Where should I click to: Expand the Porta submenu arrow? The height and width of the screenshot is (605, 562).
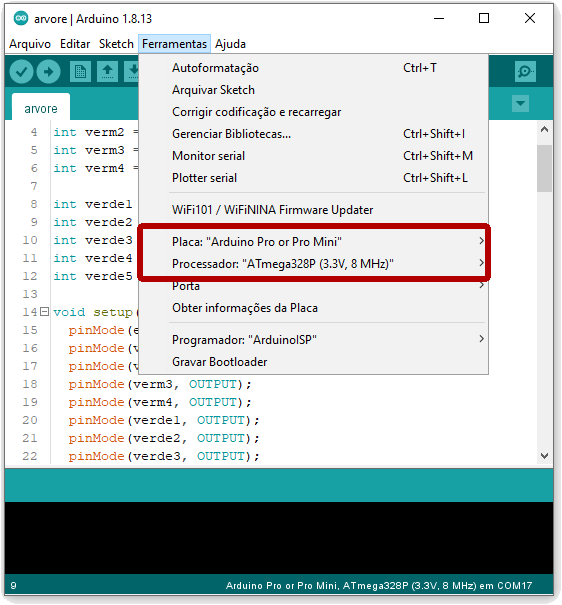tap(481, 285)
